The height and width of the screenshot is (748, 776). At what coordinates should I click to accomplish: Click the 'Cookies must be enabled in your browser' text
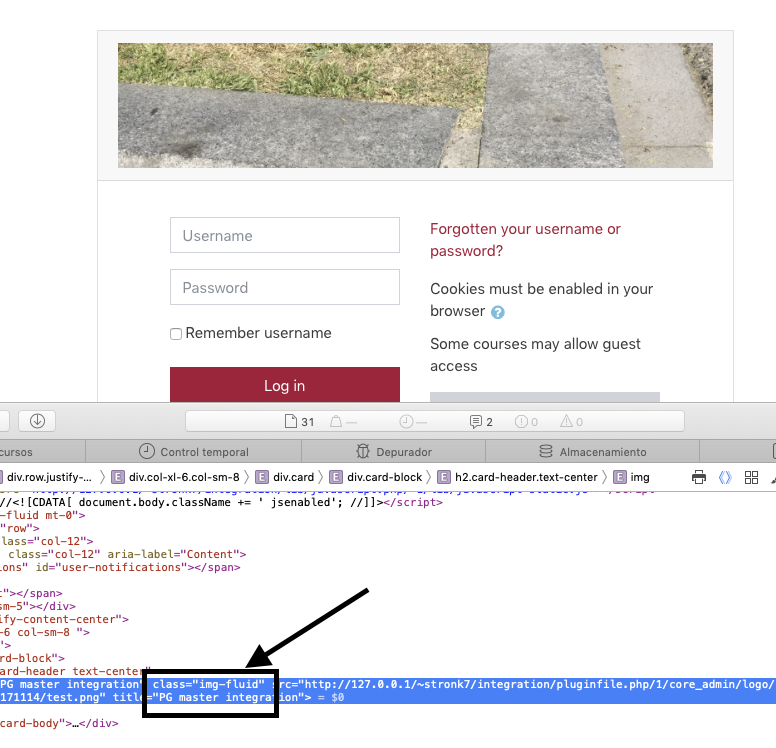click(x=541, y=299)
